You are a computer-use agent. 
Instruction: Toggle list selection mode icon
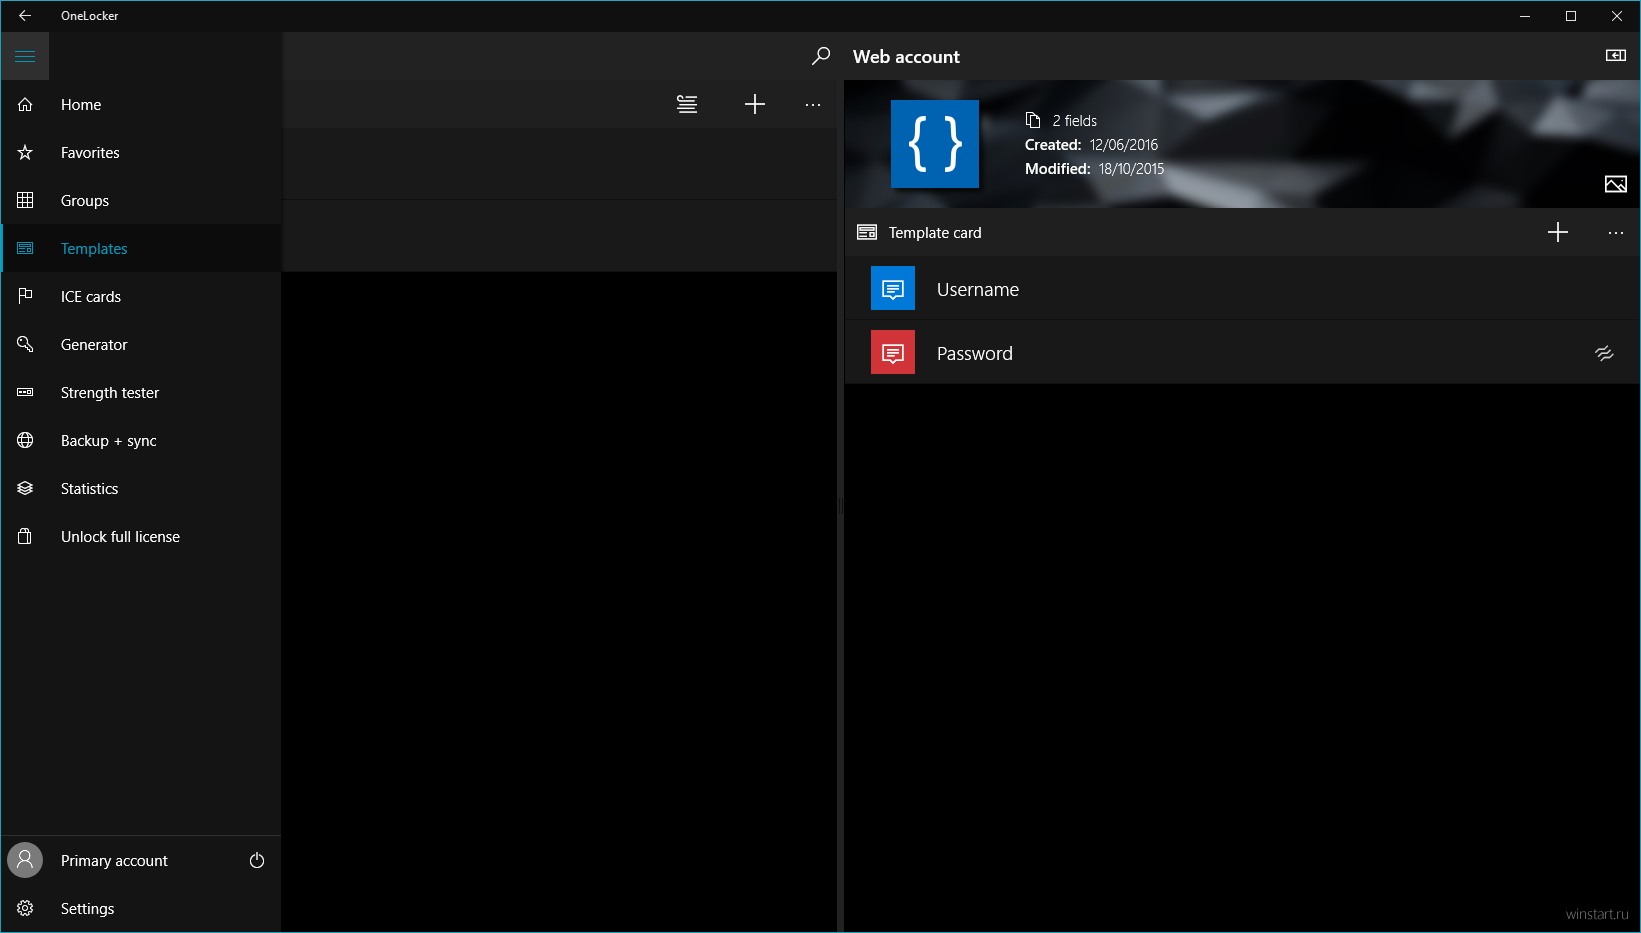[x=687, y=104]
